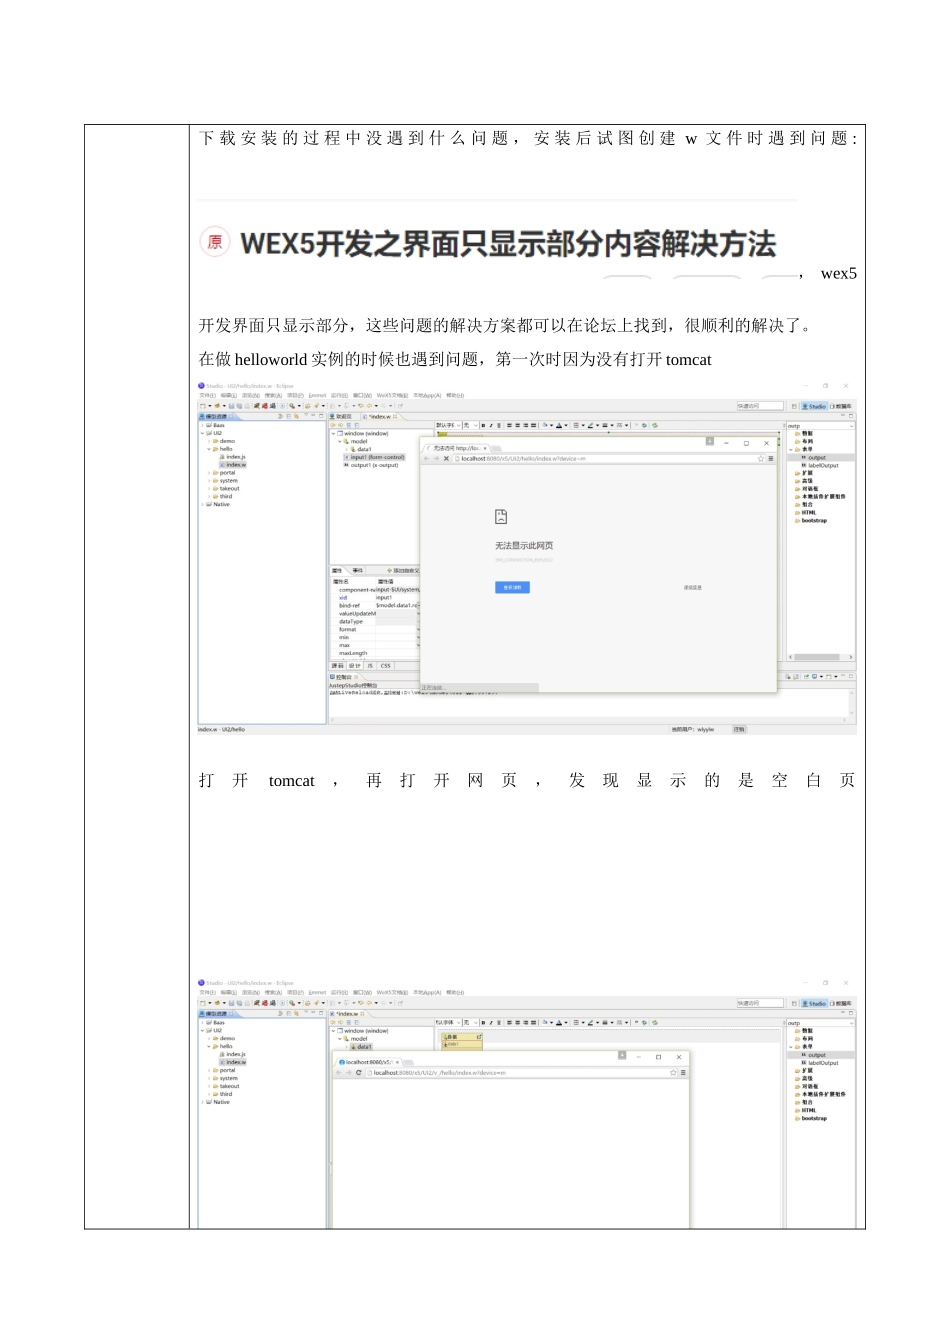Open the 窗口(W) menu

coord(358,395)
